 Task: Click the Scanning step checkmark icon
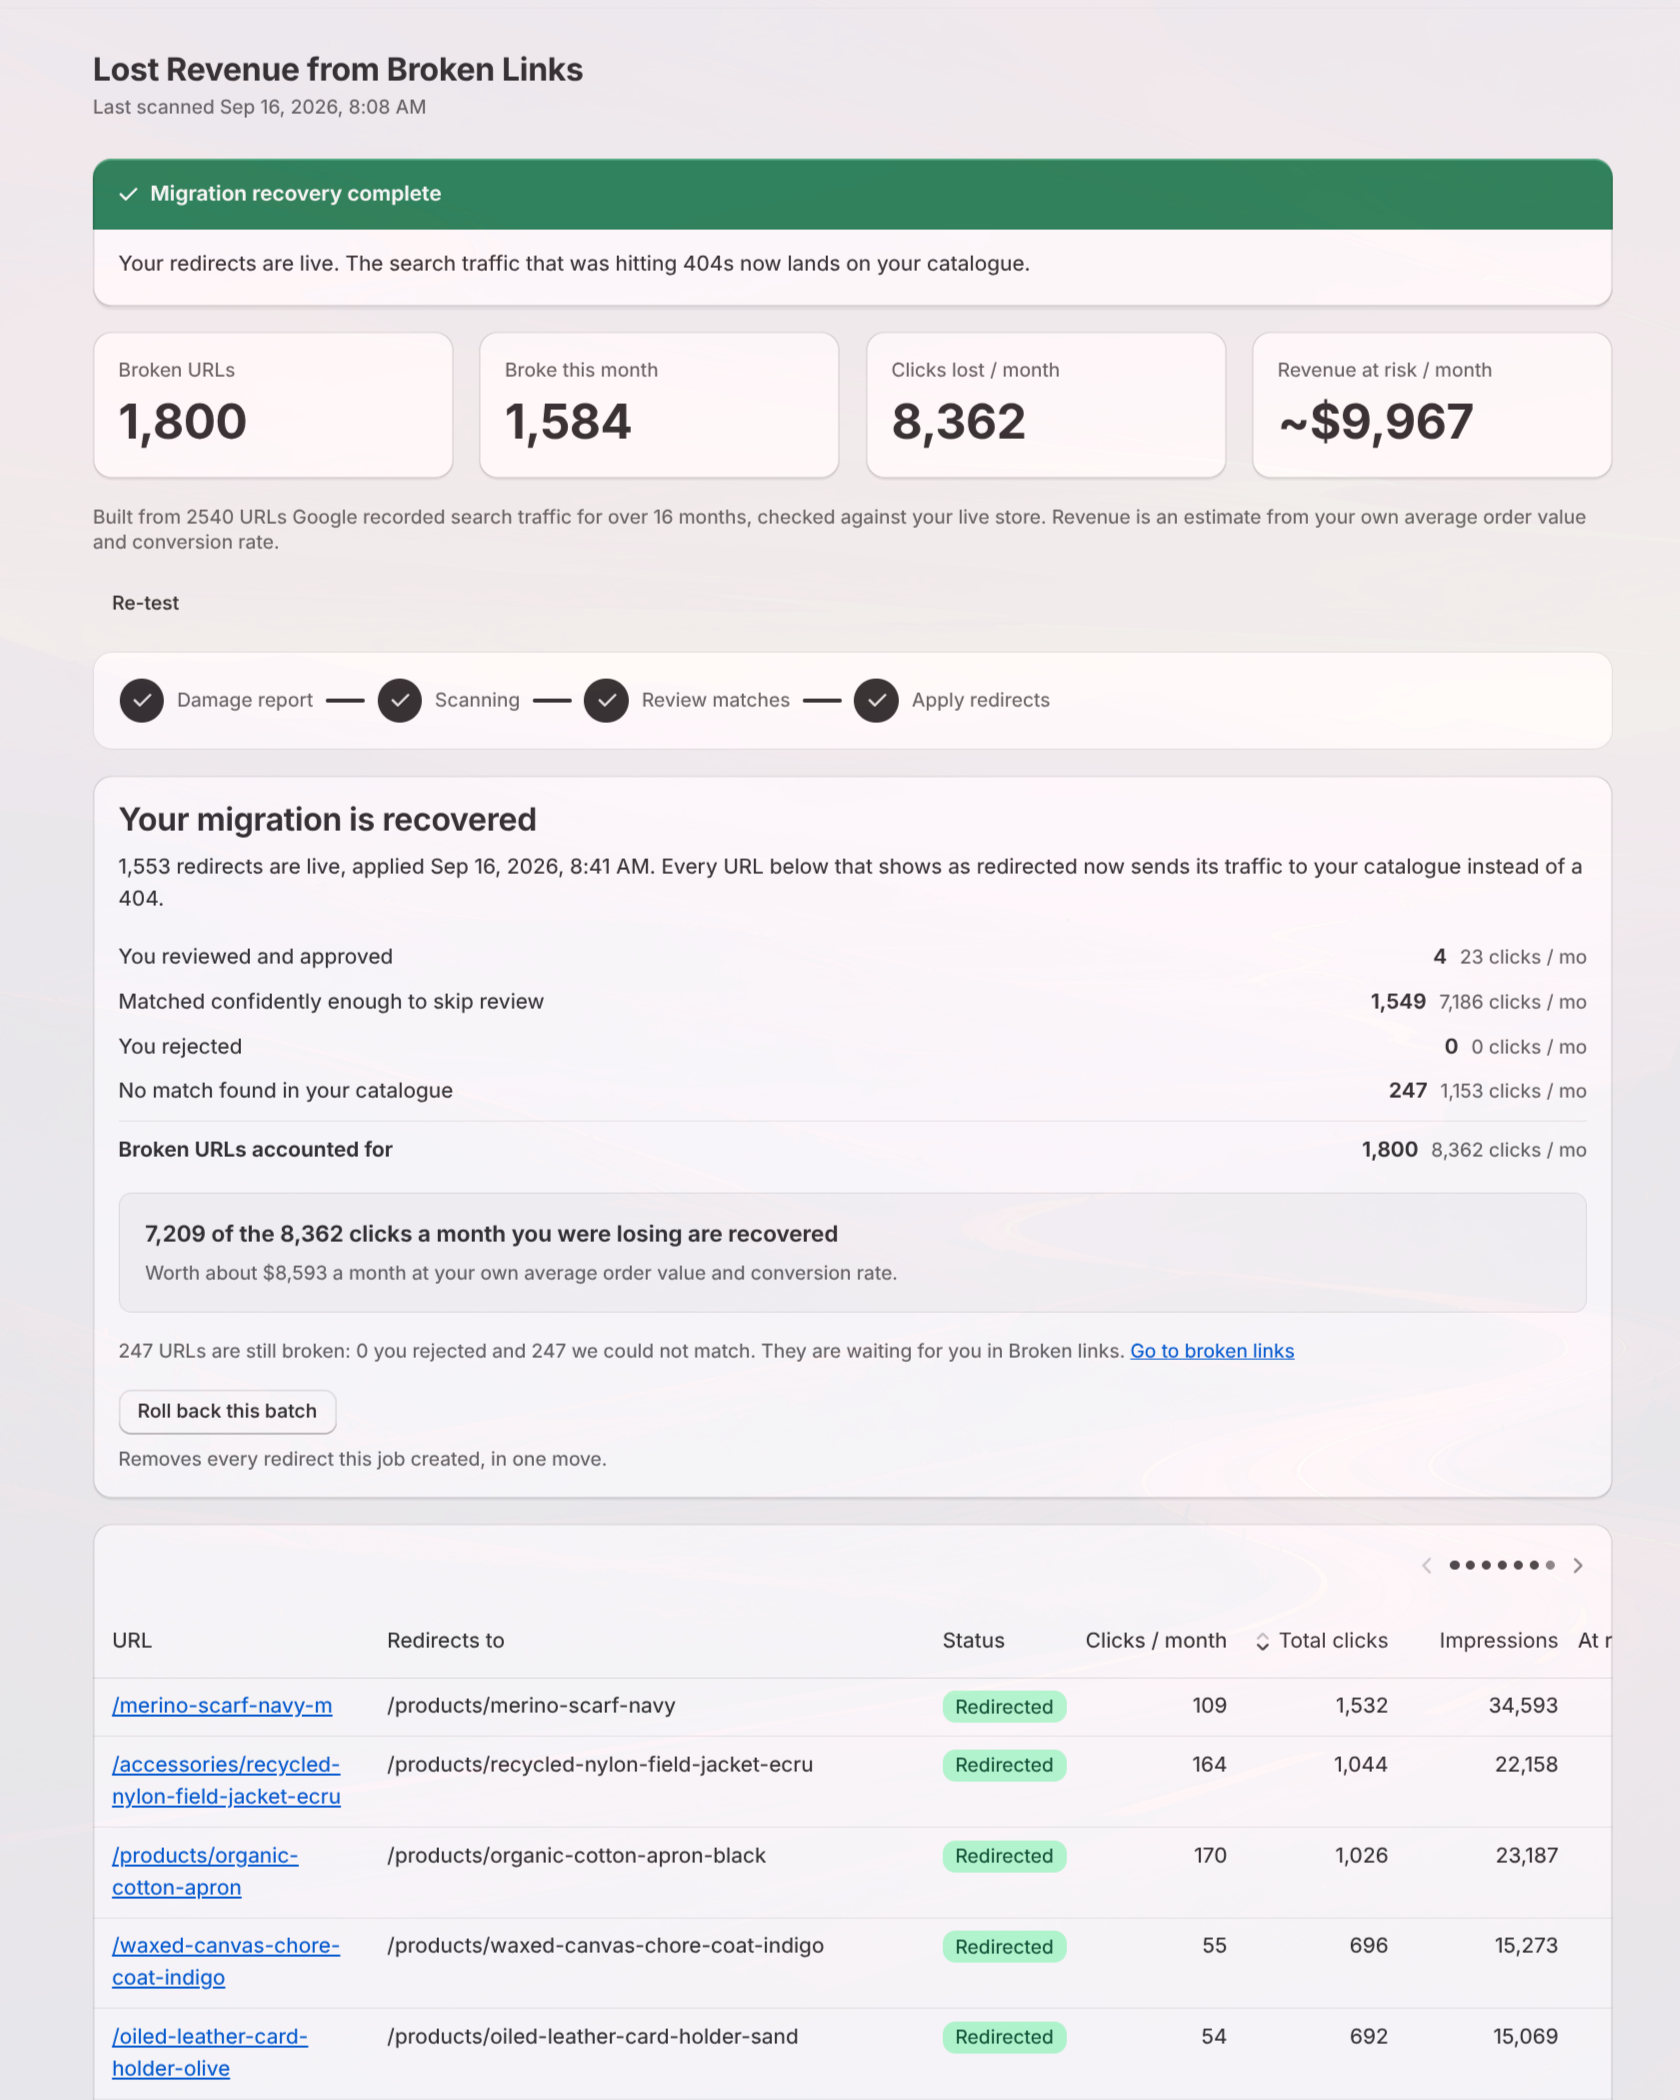399,701
